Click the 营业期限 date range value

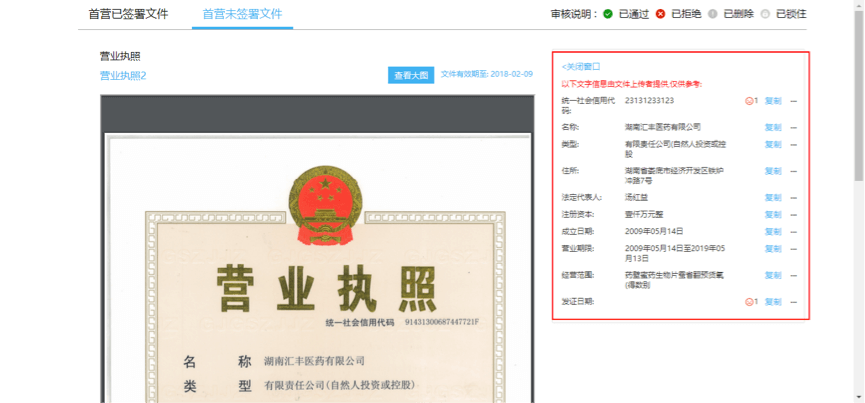click(x=675, y=253)
